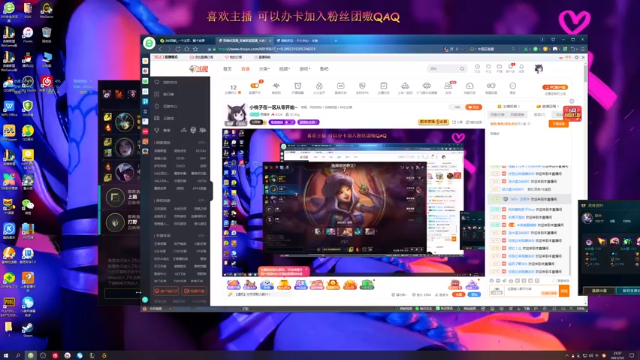Click the smiley face more icon in toolbar
The image size is (640, 360).
513,87
